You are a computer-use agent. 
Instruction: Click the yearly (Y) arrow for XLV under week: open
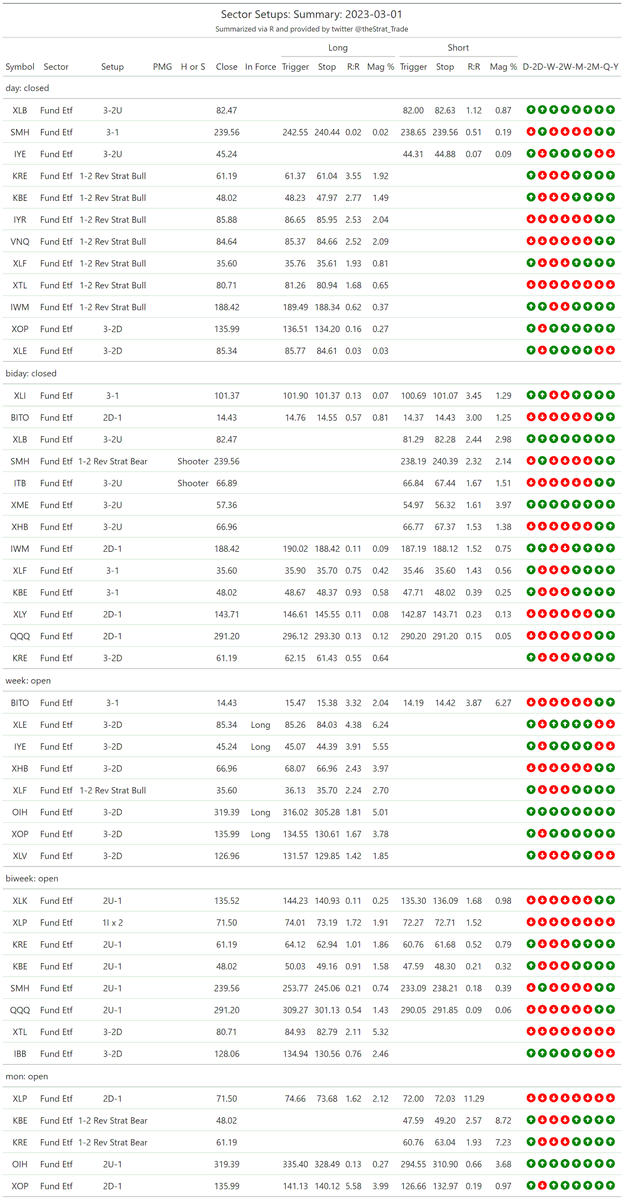[612, 856]
